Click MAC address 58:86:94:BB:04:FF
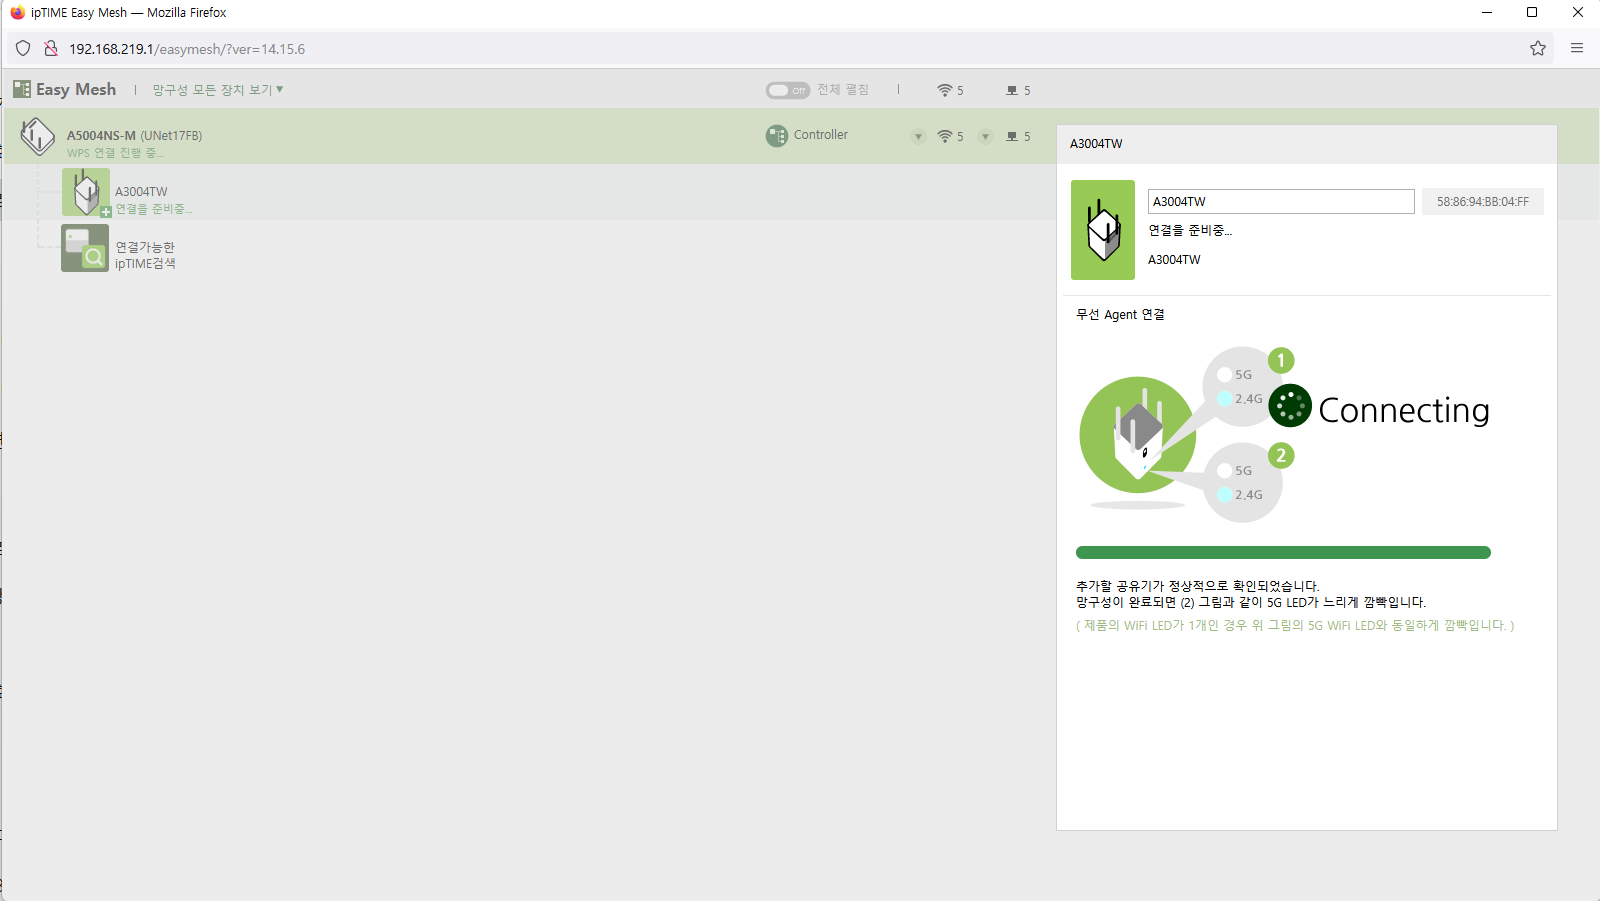1600x901 pixels. click(x=1483, y=202)
